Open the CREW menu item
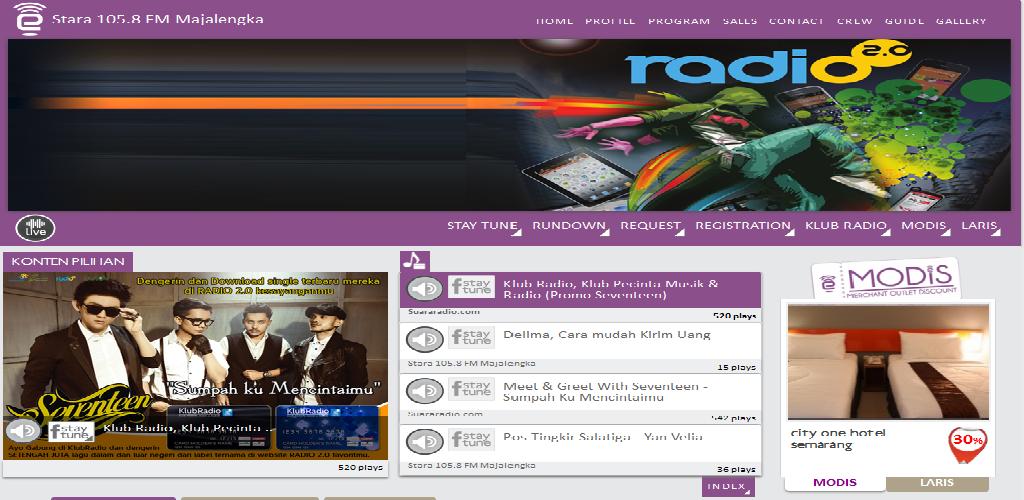The width and height of the screenshot is (1024, 500). (x=854, y=21)
